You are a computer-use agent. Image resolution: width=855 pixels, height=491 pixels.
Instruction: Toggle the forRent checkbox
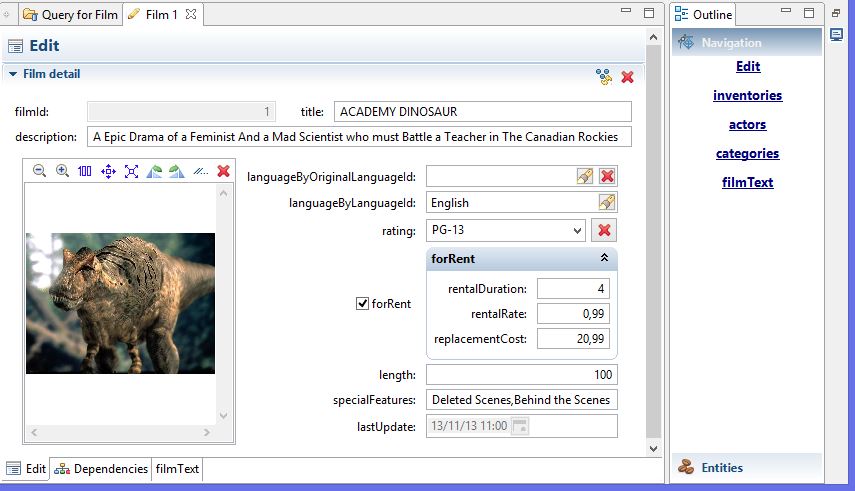pos(363,304)
